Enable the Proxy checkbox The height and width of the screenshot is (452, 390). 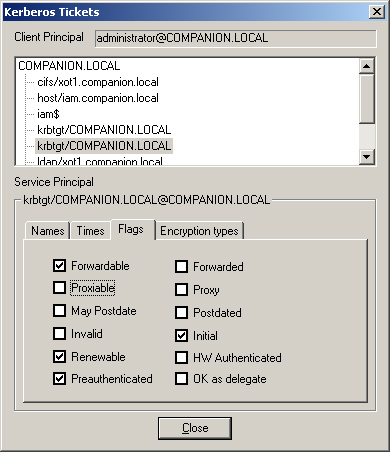pos(181,290)
